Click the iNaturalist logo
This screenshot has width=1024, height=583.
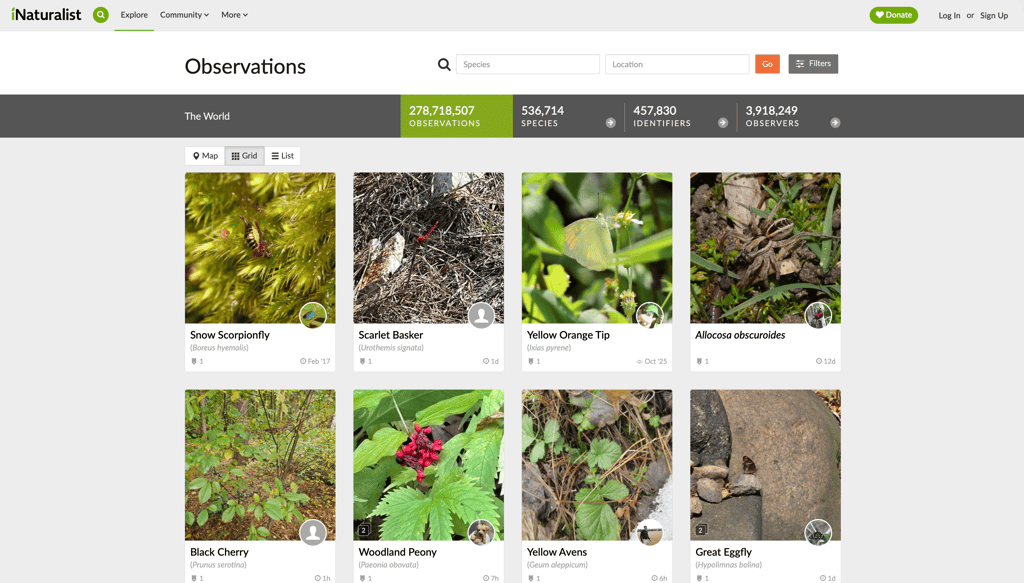pyautogui.click(x=46, y=15)
